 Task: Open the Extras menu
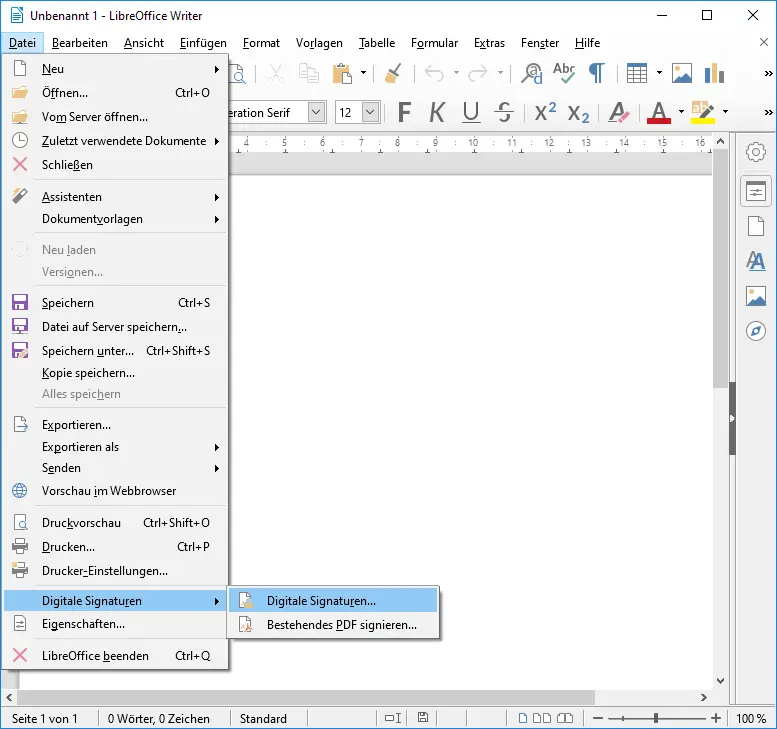point(489,43)
